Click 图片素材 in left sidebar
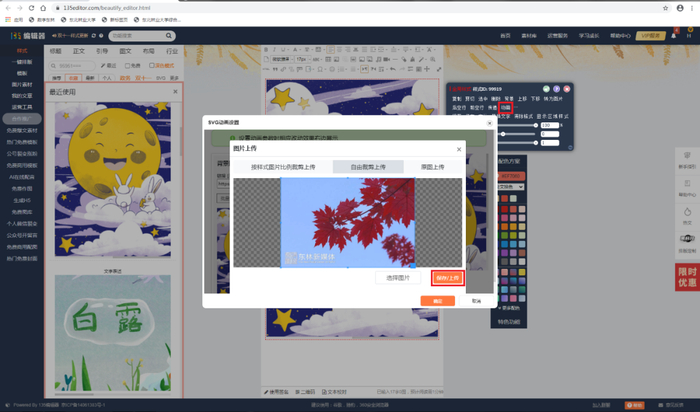The width and height of the screenshot is (700, 412). [x=22, y=84]
